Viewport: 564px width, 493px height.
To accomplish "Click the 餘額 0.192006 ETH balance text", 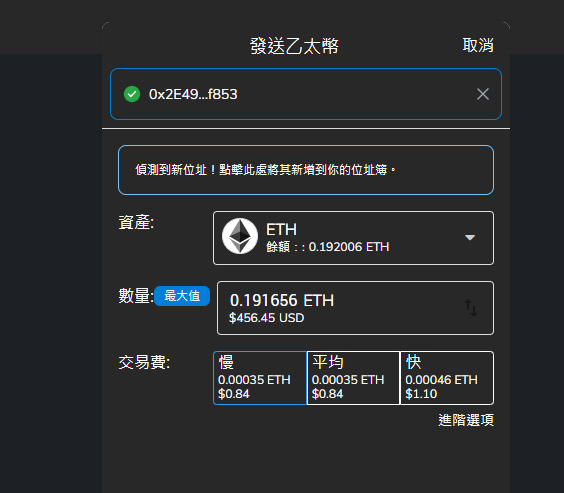I will click(328, 247).
